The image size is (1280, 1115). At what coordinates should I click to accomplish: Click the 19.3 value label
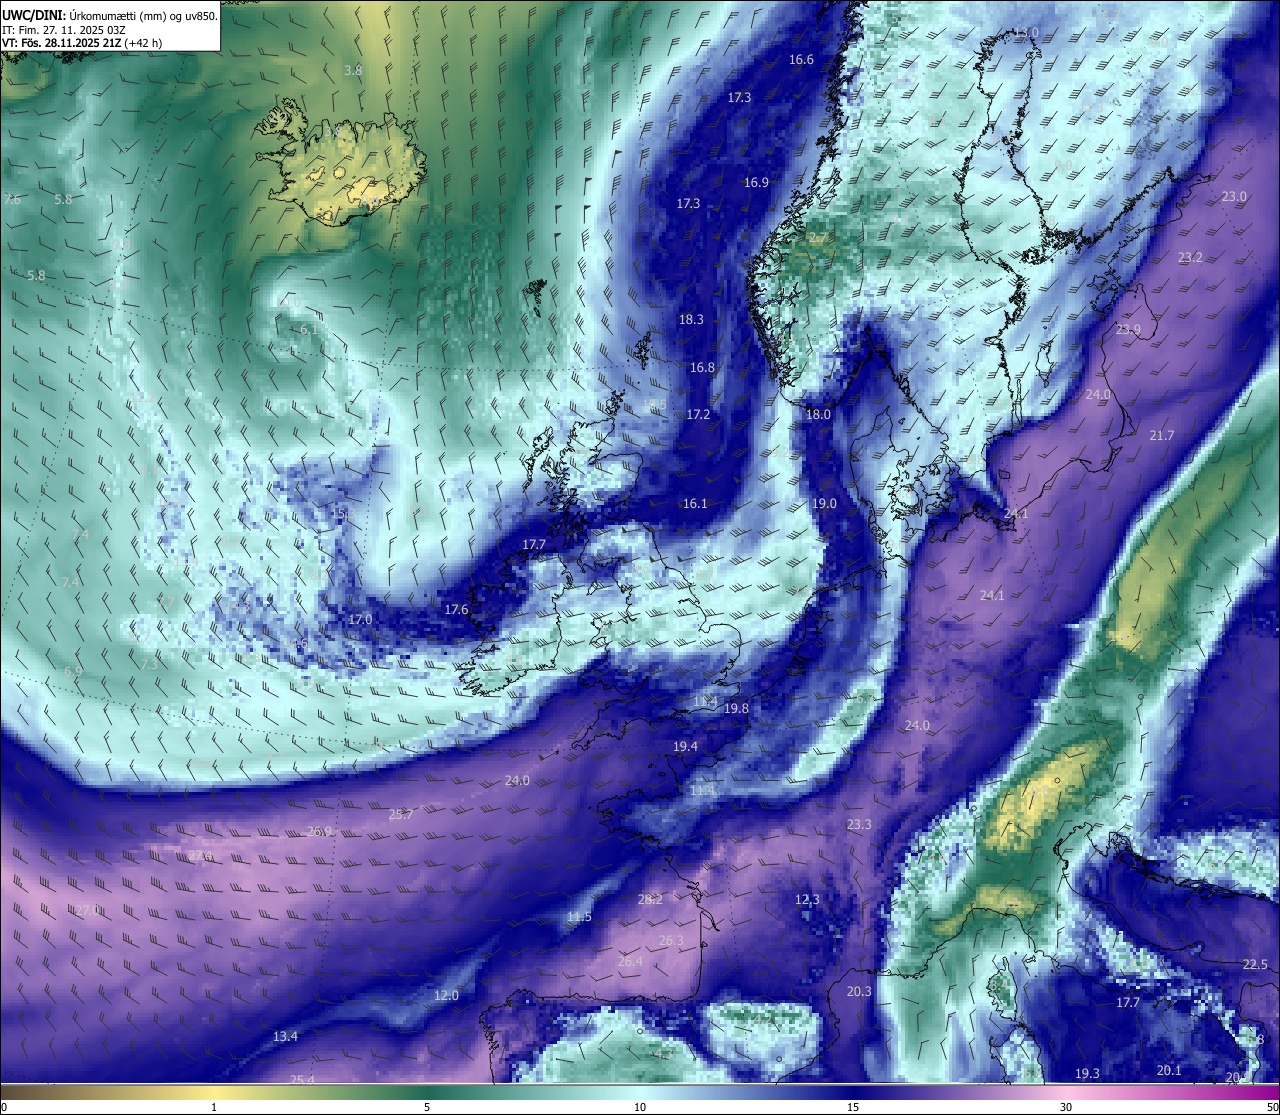[x=1087, y=1074]
